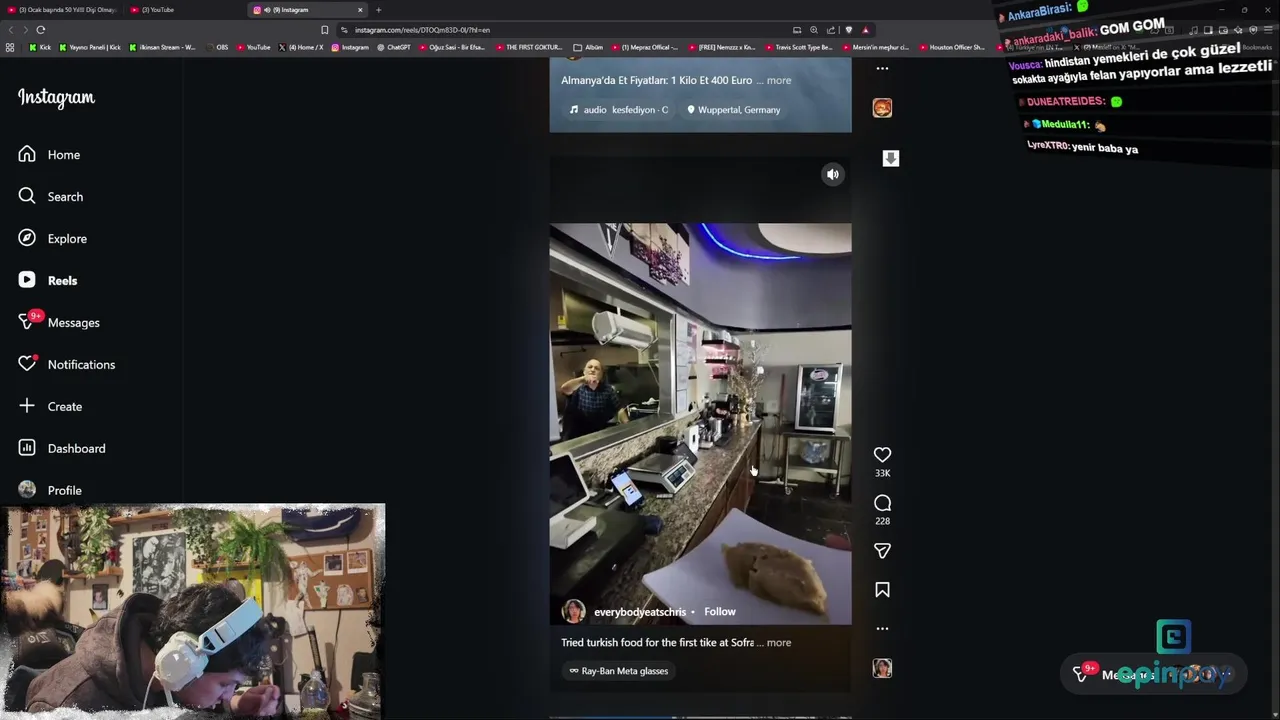Click the download arrow icon beside the reel
The height and width of the screenshot is (720, 1280).
(891, 158)
